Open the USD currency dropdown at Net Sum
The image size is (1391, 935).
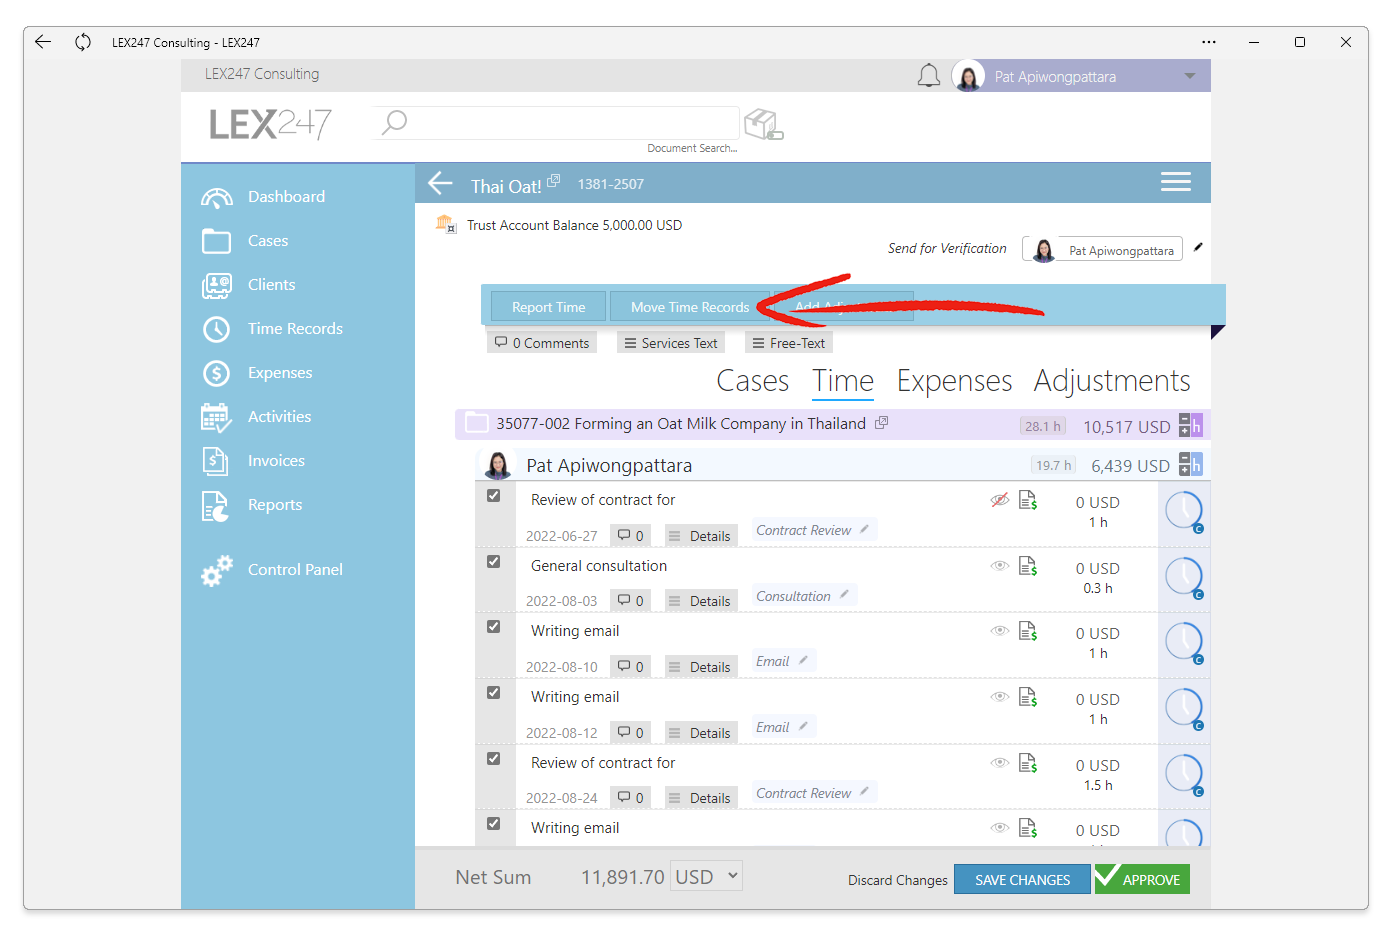click(706, 877)
